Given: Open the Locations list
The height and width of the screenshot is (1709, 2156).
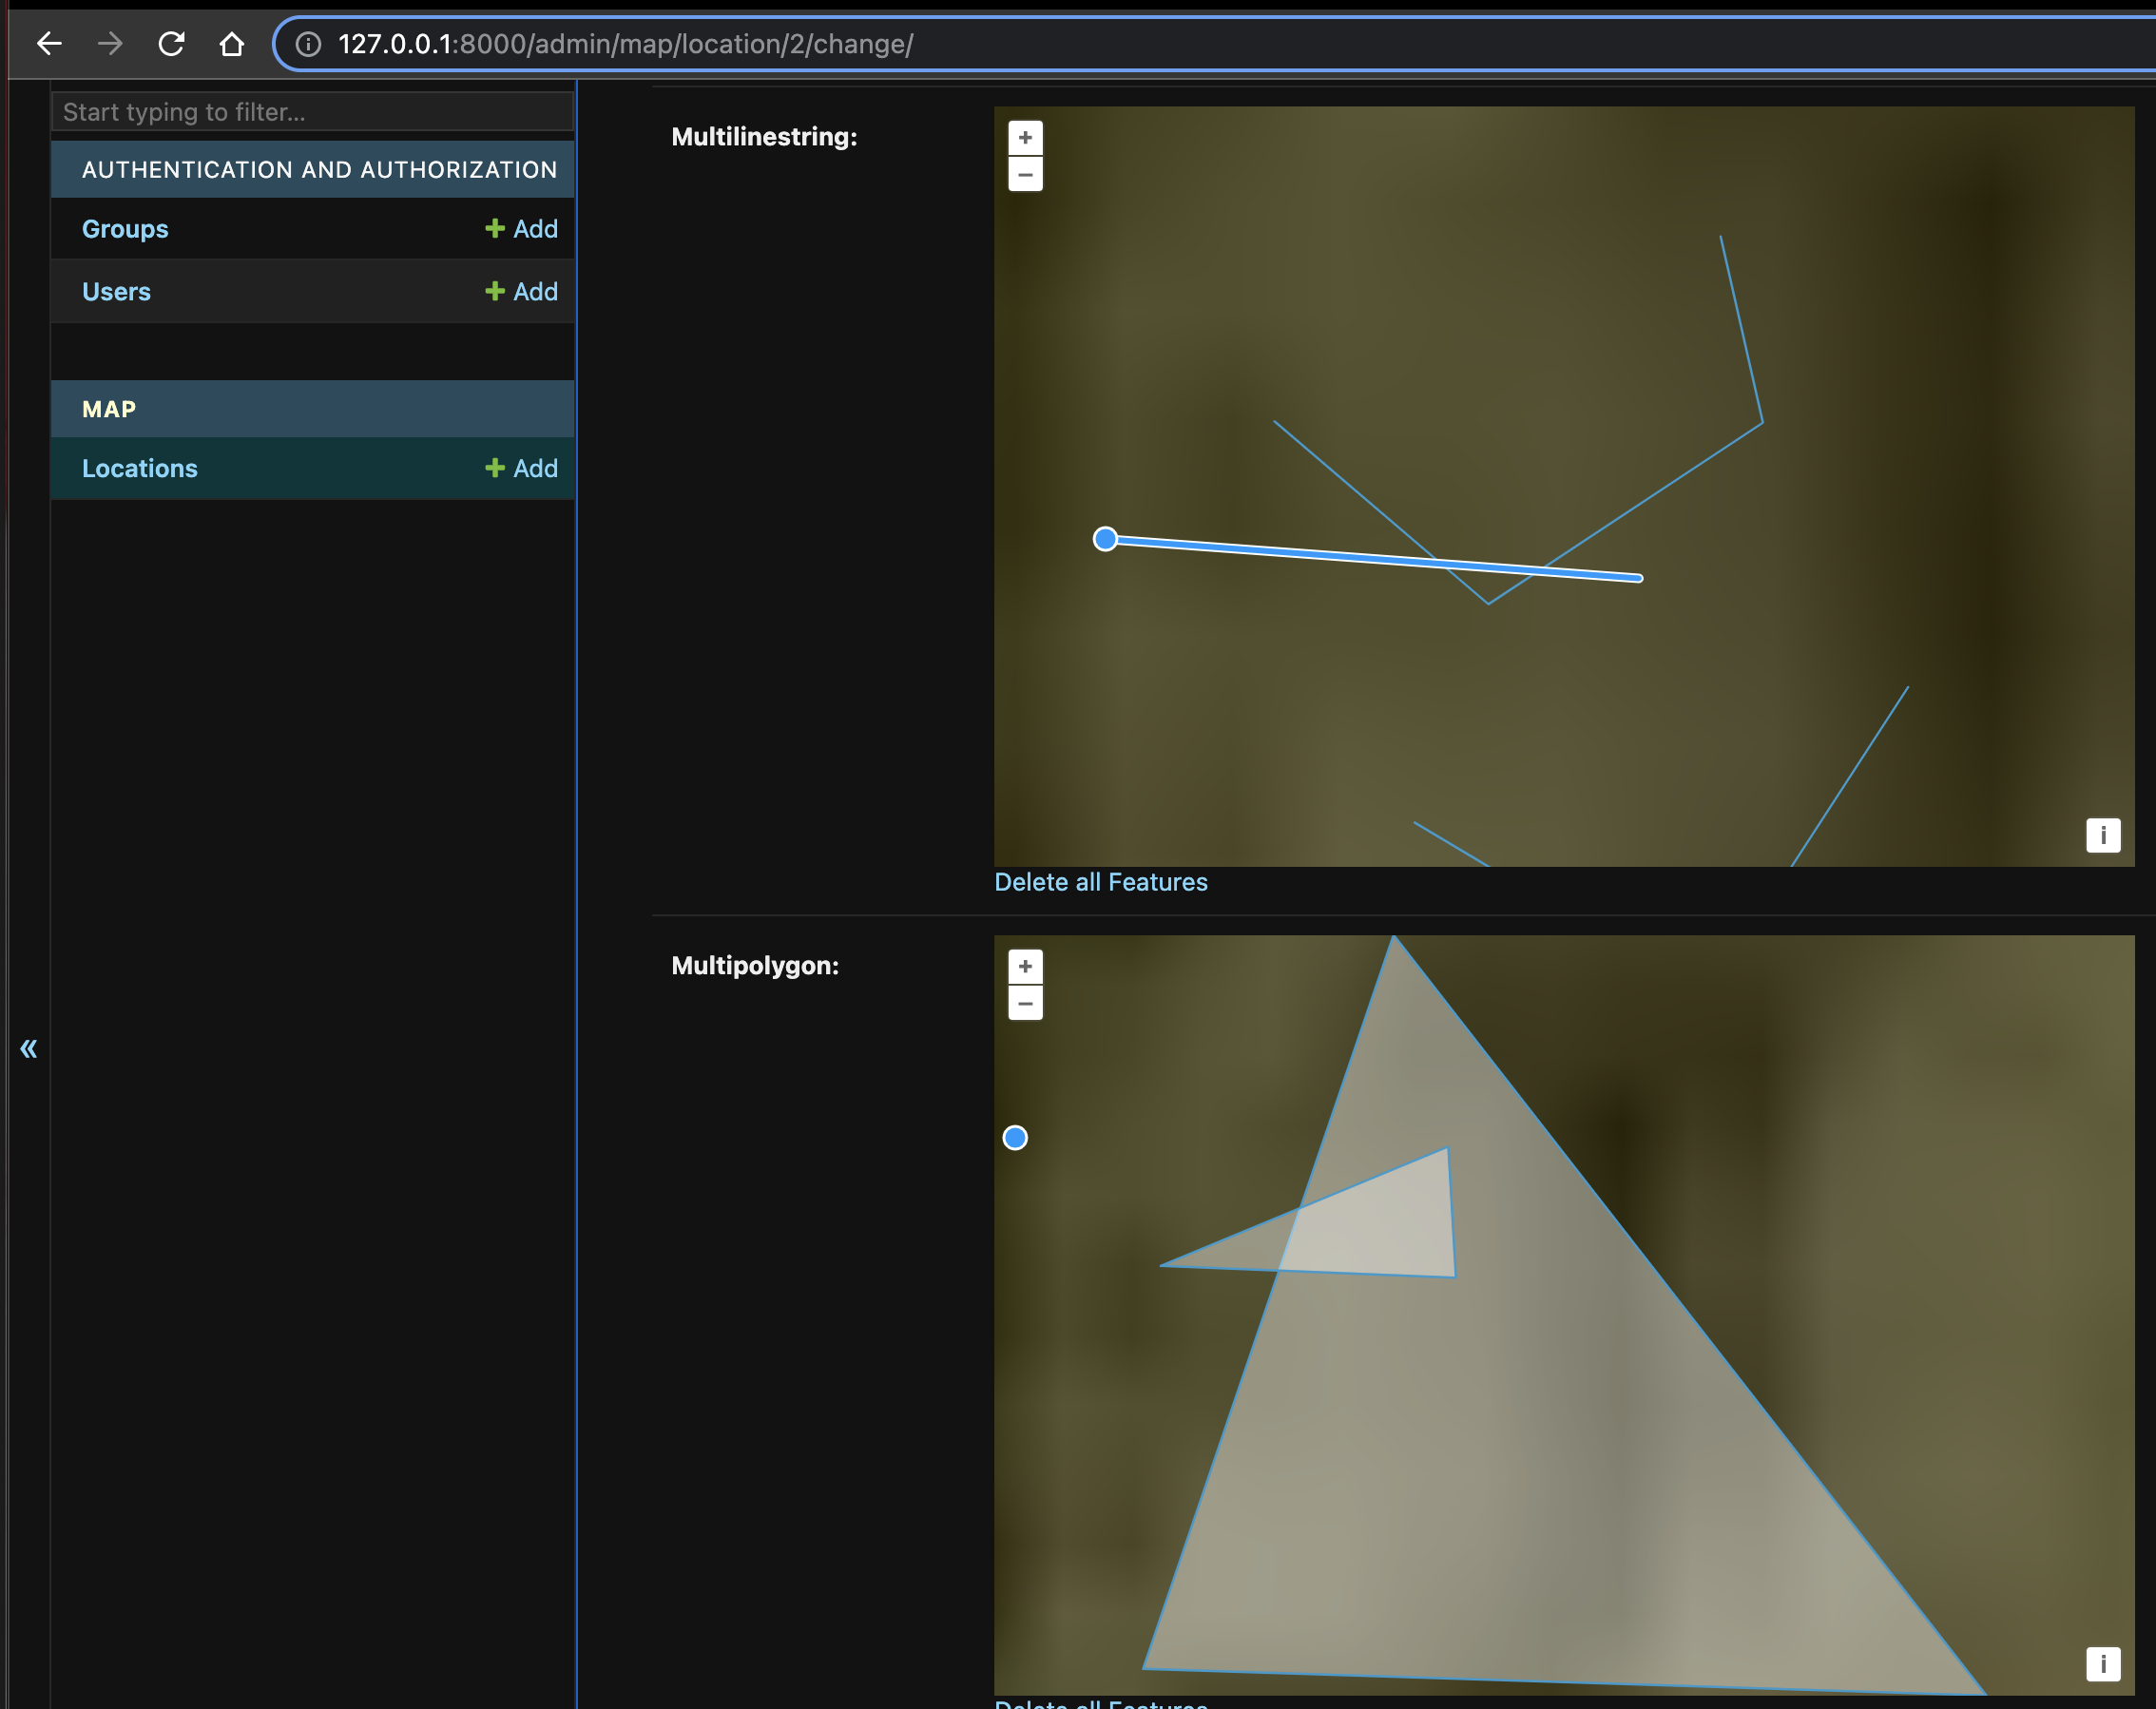Looking at the screenshot, I should 140,468.
